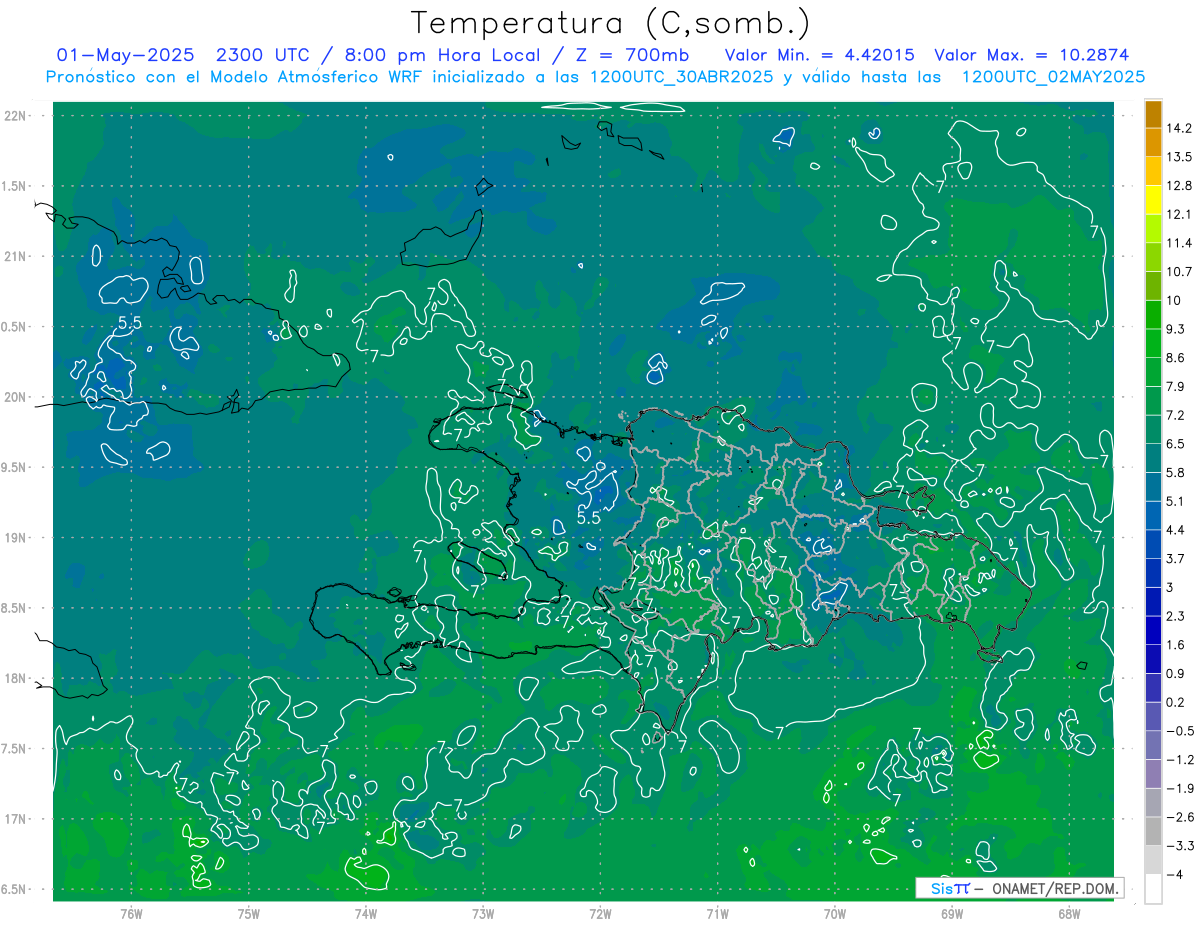Image resolution: width=1200 pixels, height=927 pixels.
Task: Click the "68W" longitude axis label
Action: coord(1069,914)
